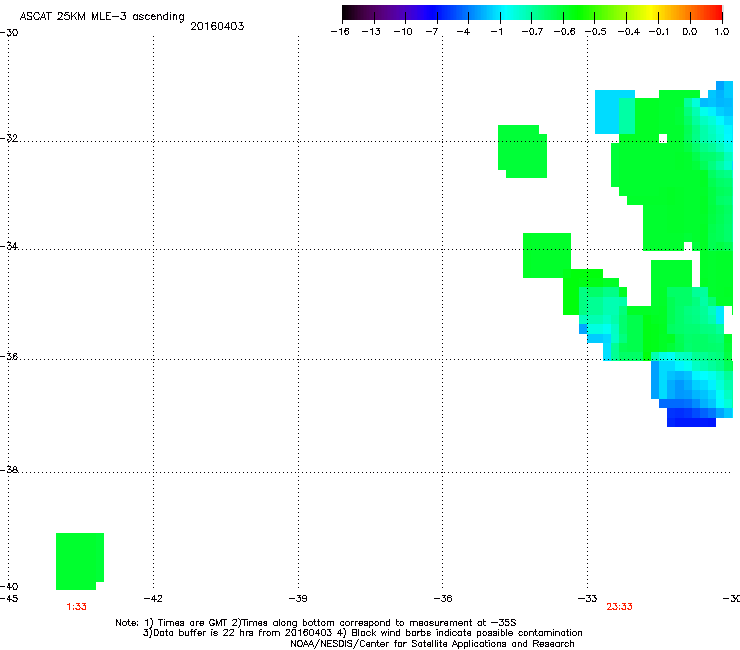Click the colorbar label 1.0

pos(722,32)
